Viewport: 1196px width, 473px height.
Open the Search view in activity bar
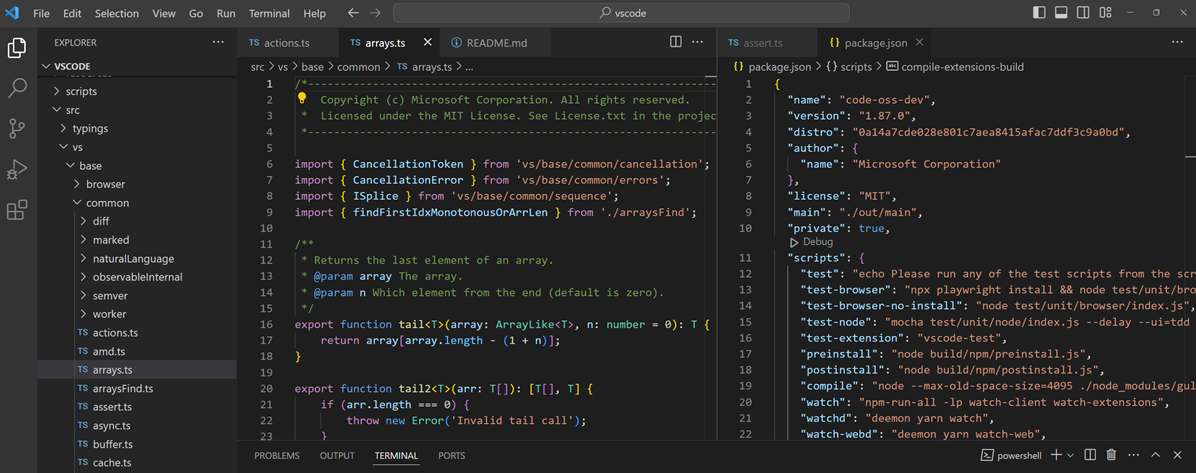coord(17,88)
